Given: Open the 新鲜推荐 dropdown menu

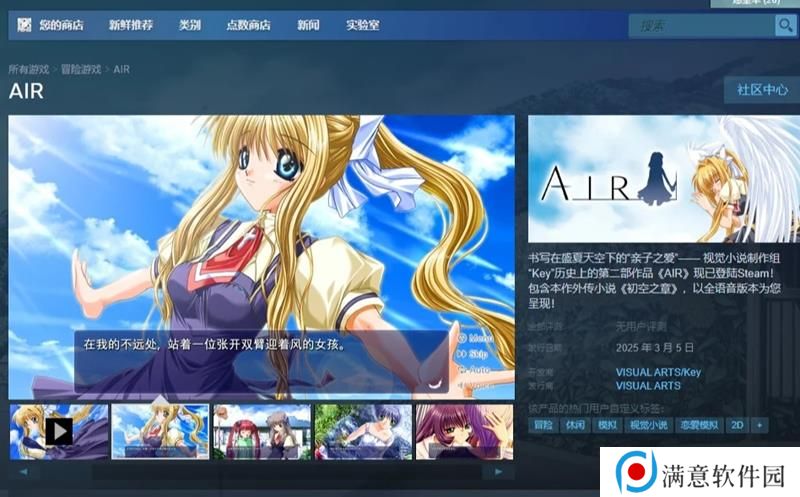Looking at the screenshot, I should click(x=131, y=25).
